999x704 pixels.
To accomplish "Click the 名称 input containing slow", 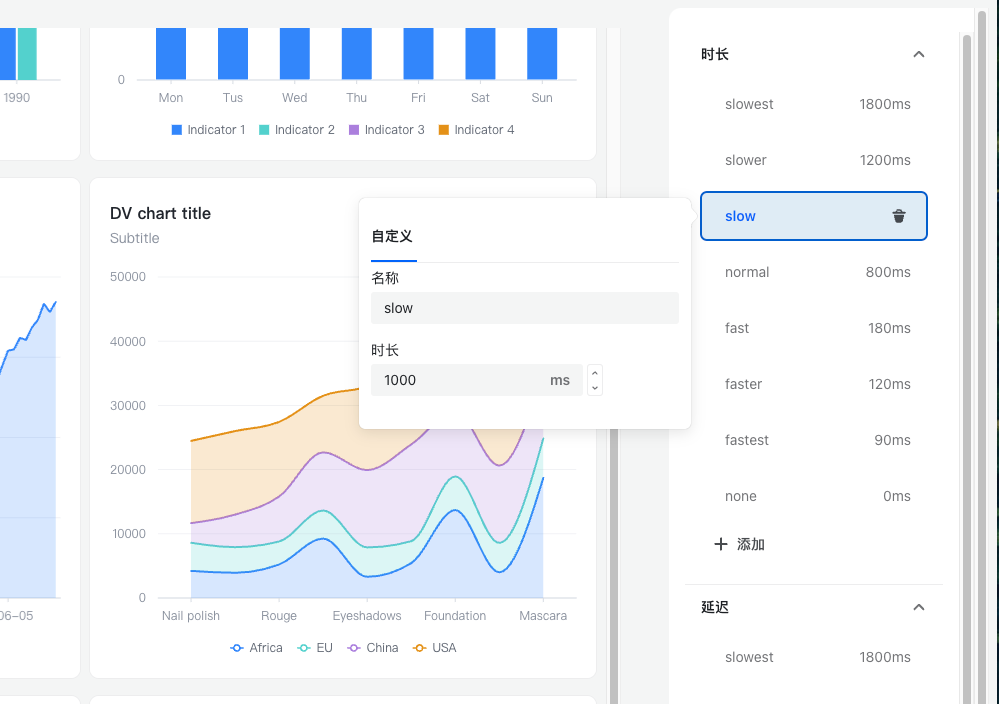I will tap(524, 308).
